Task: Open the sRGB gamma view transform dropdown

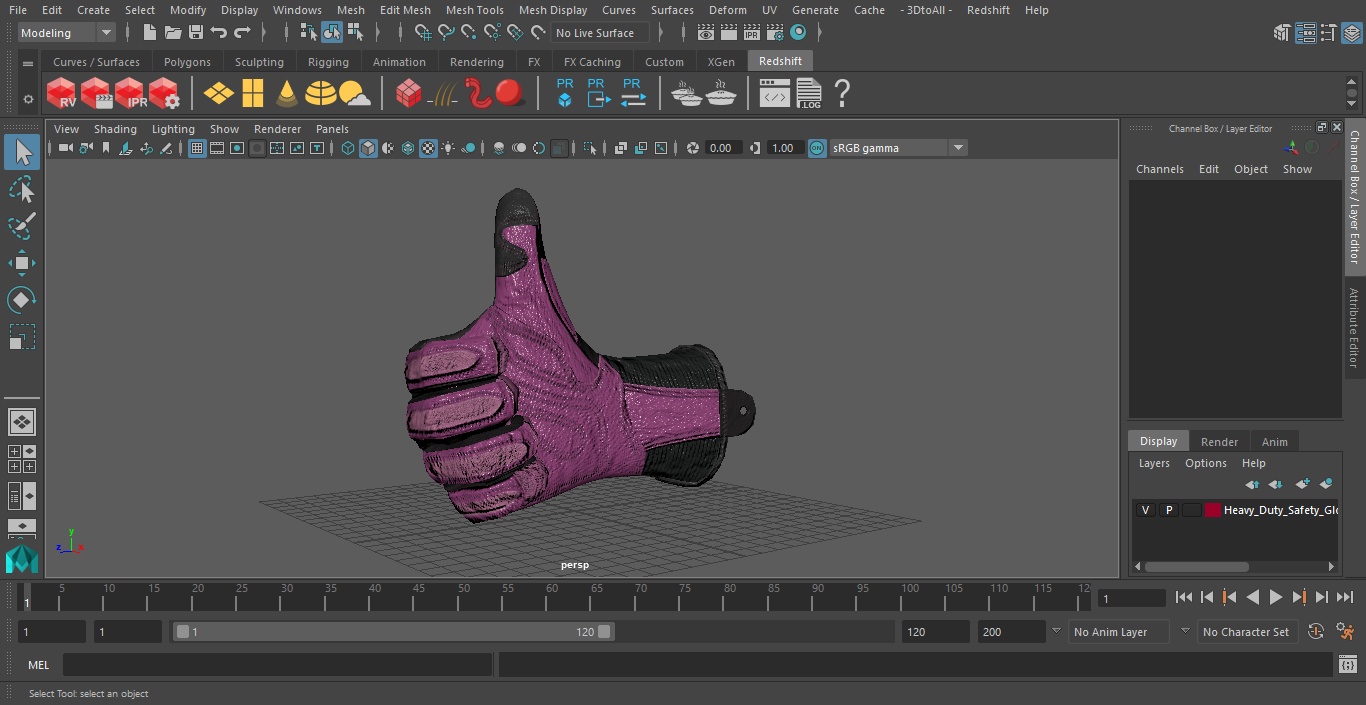Action: coord(898,148)
